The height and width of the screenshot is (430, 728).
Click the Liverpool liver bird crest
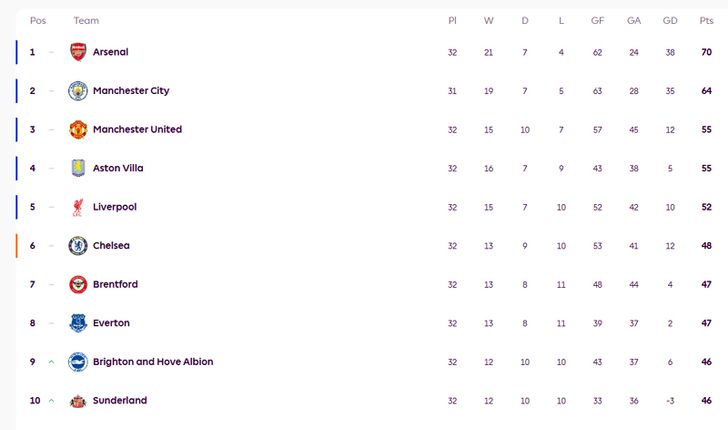point(78,207)
